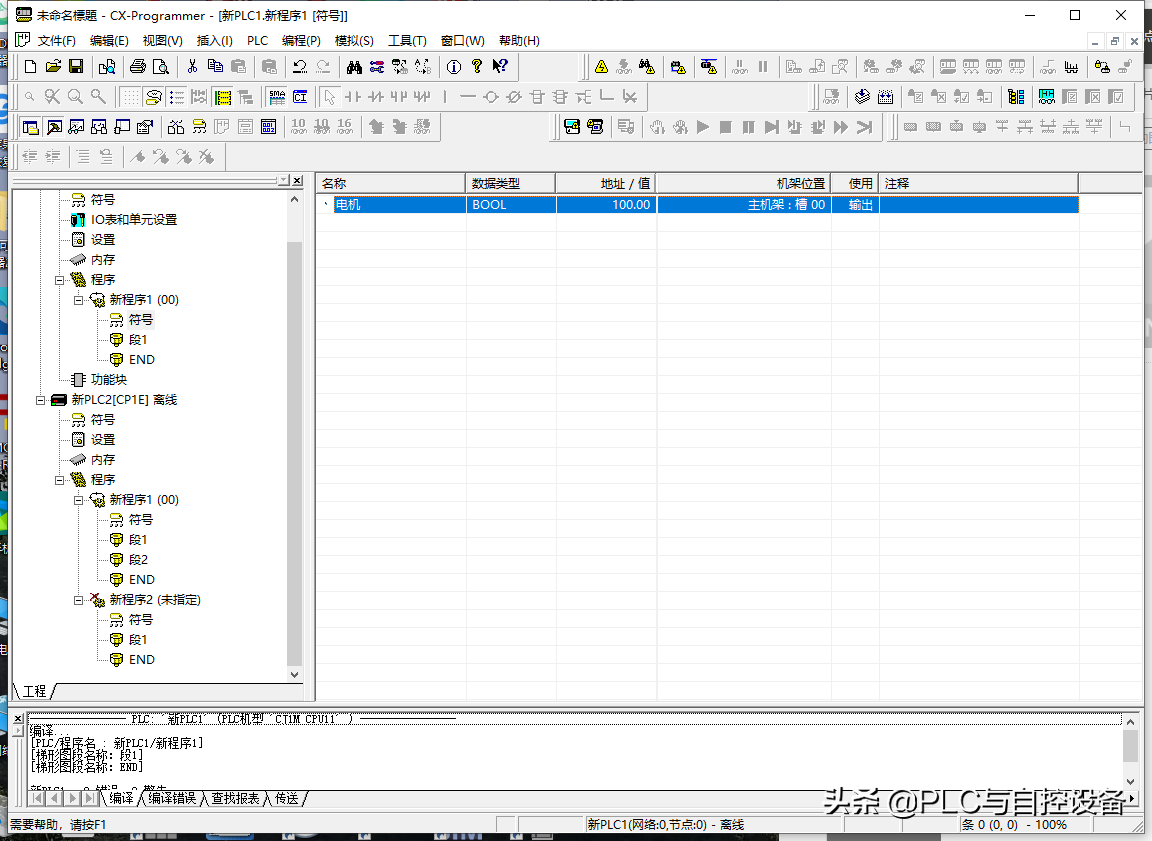
Task: Collapse the first 程序 tree node
Action: pos(60,280)
